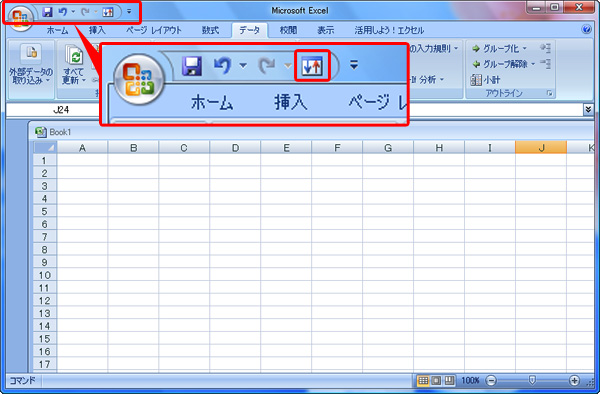Image resolution: width=600 pixels, height=394 pixels.
Task: Click the Select All corner button
Action: point(45,147)
